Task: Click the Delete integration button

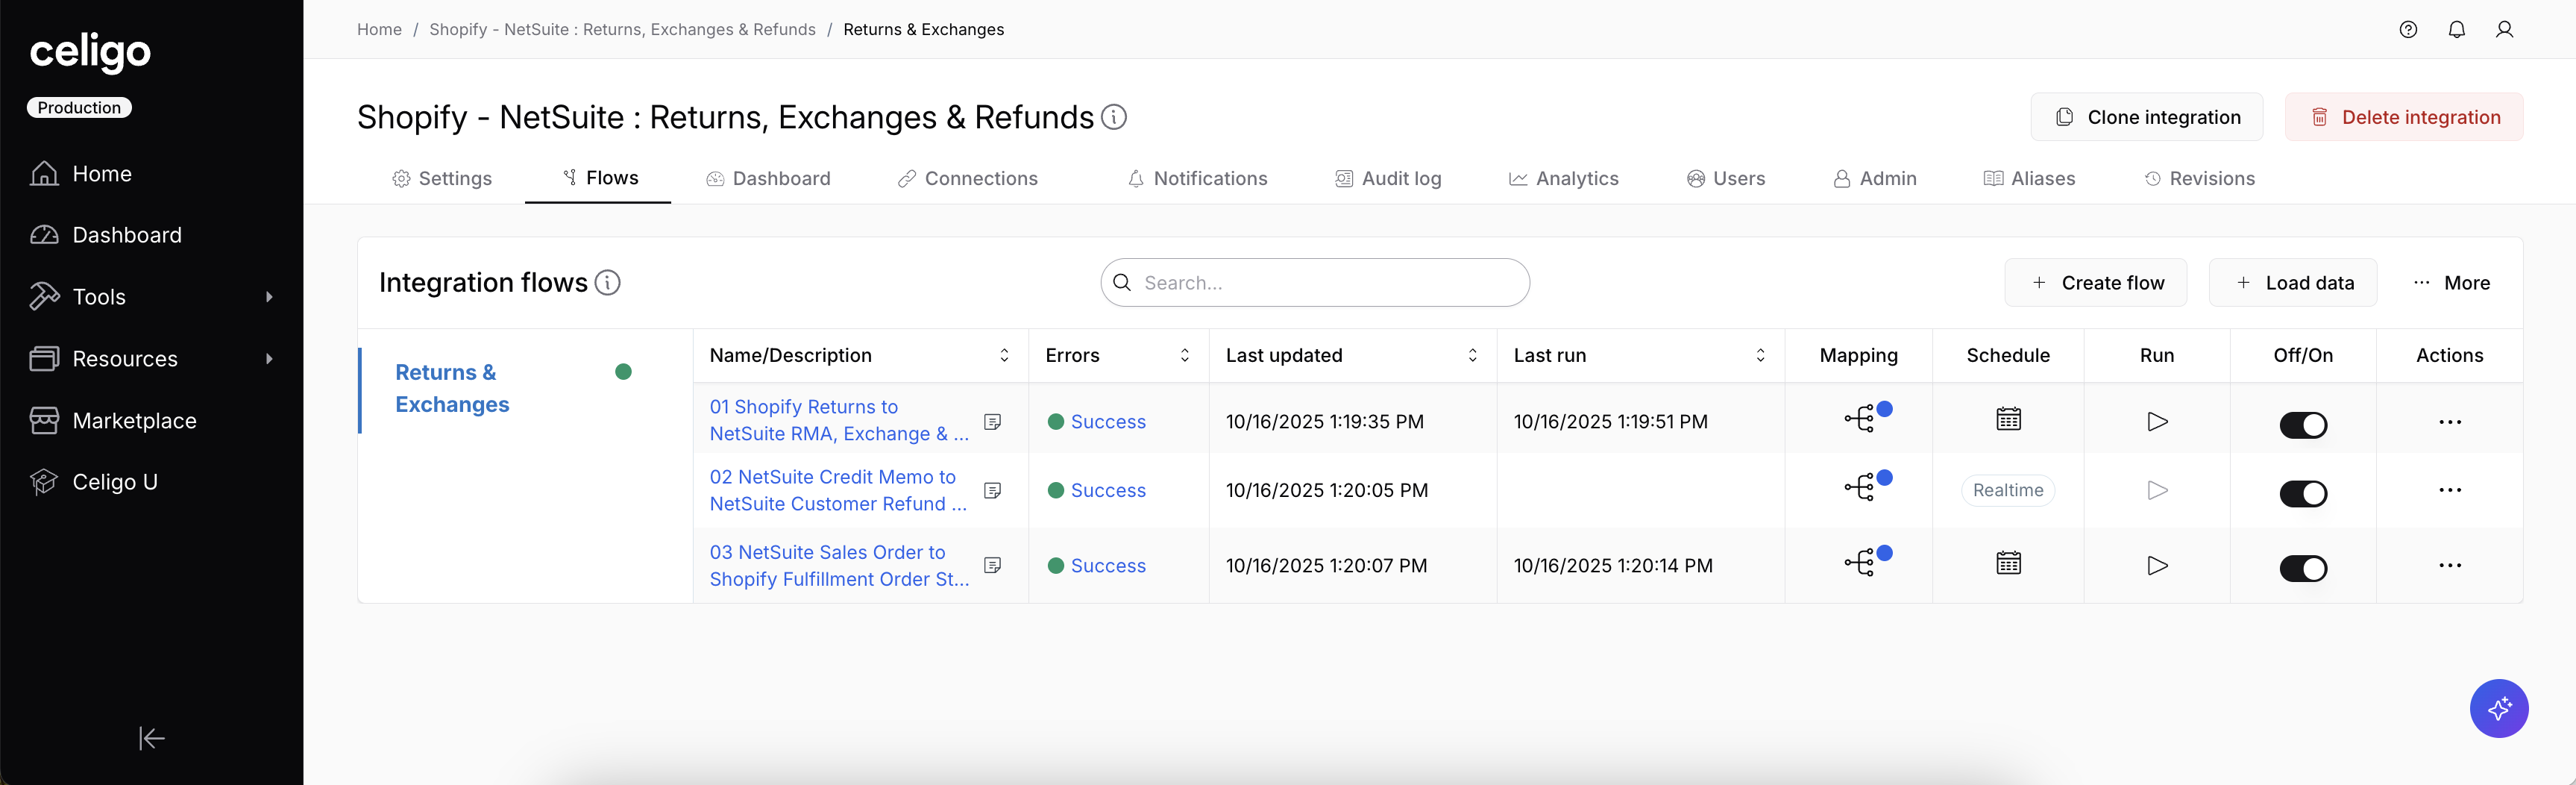Action: pyautogui.click(x=2404, y=117)
